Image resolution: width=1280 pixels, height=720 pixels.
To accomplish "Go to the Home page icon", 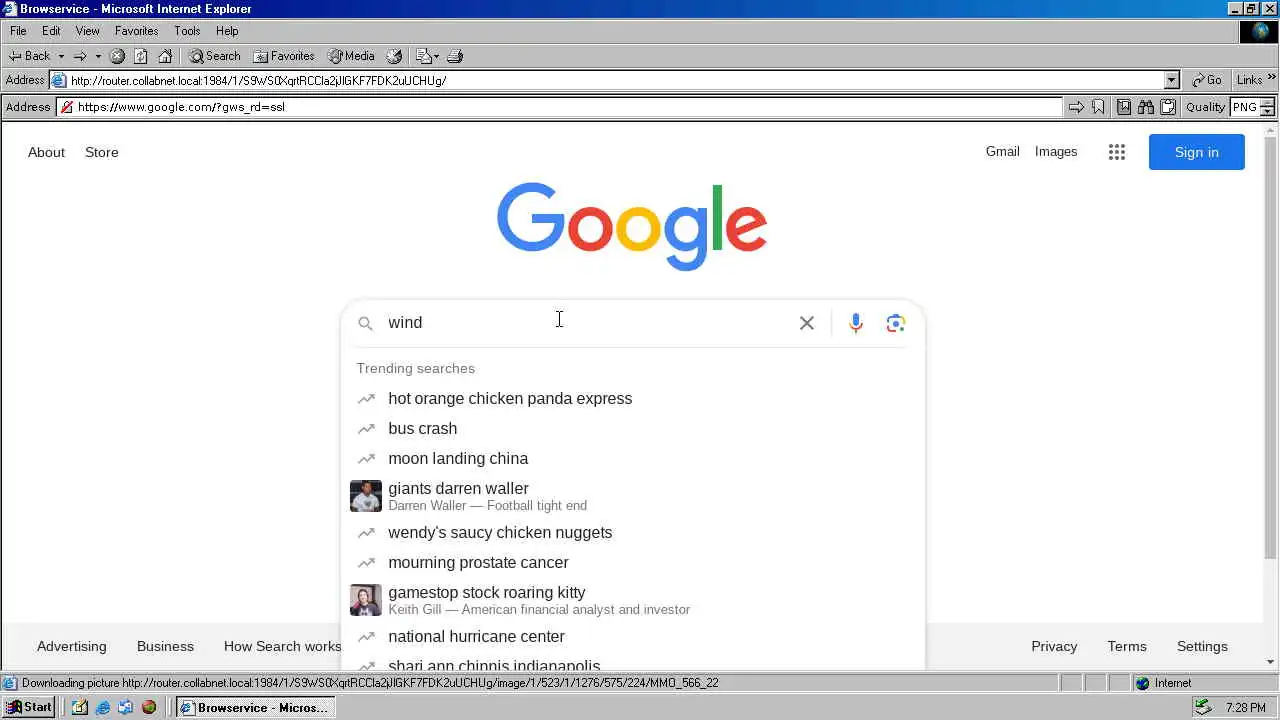I will pyautogui.click(x=165, y=56).
